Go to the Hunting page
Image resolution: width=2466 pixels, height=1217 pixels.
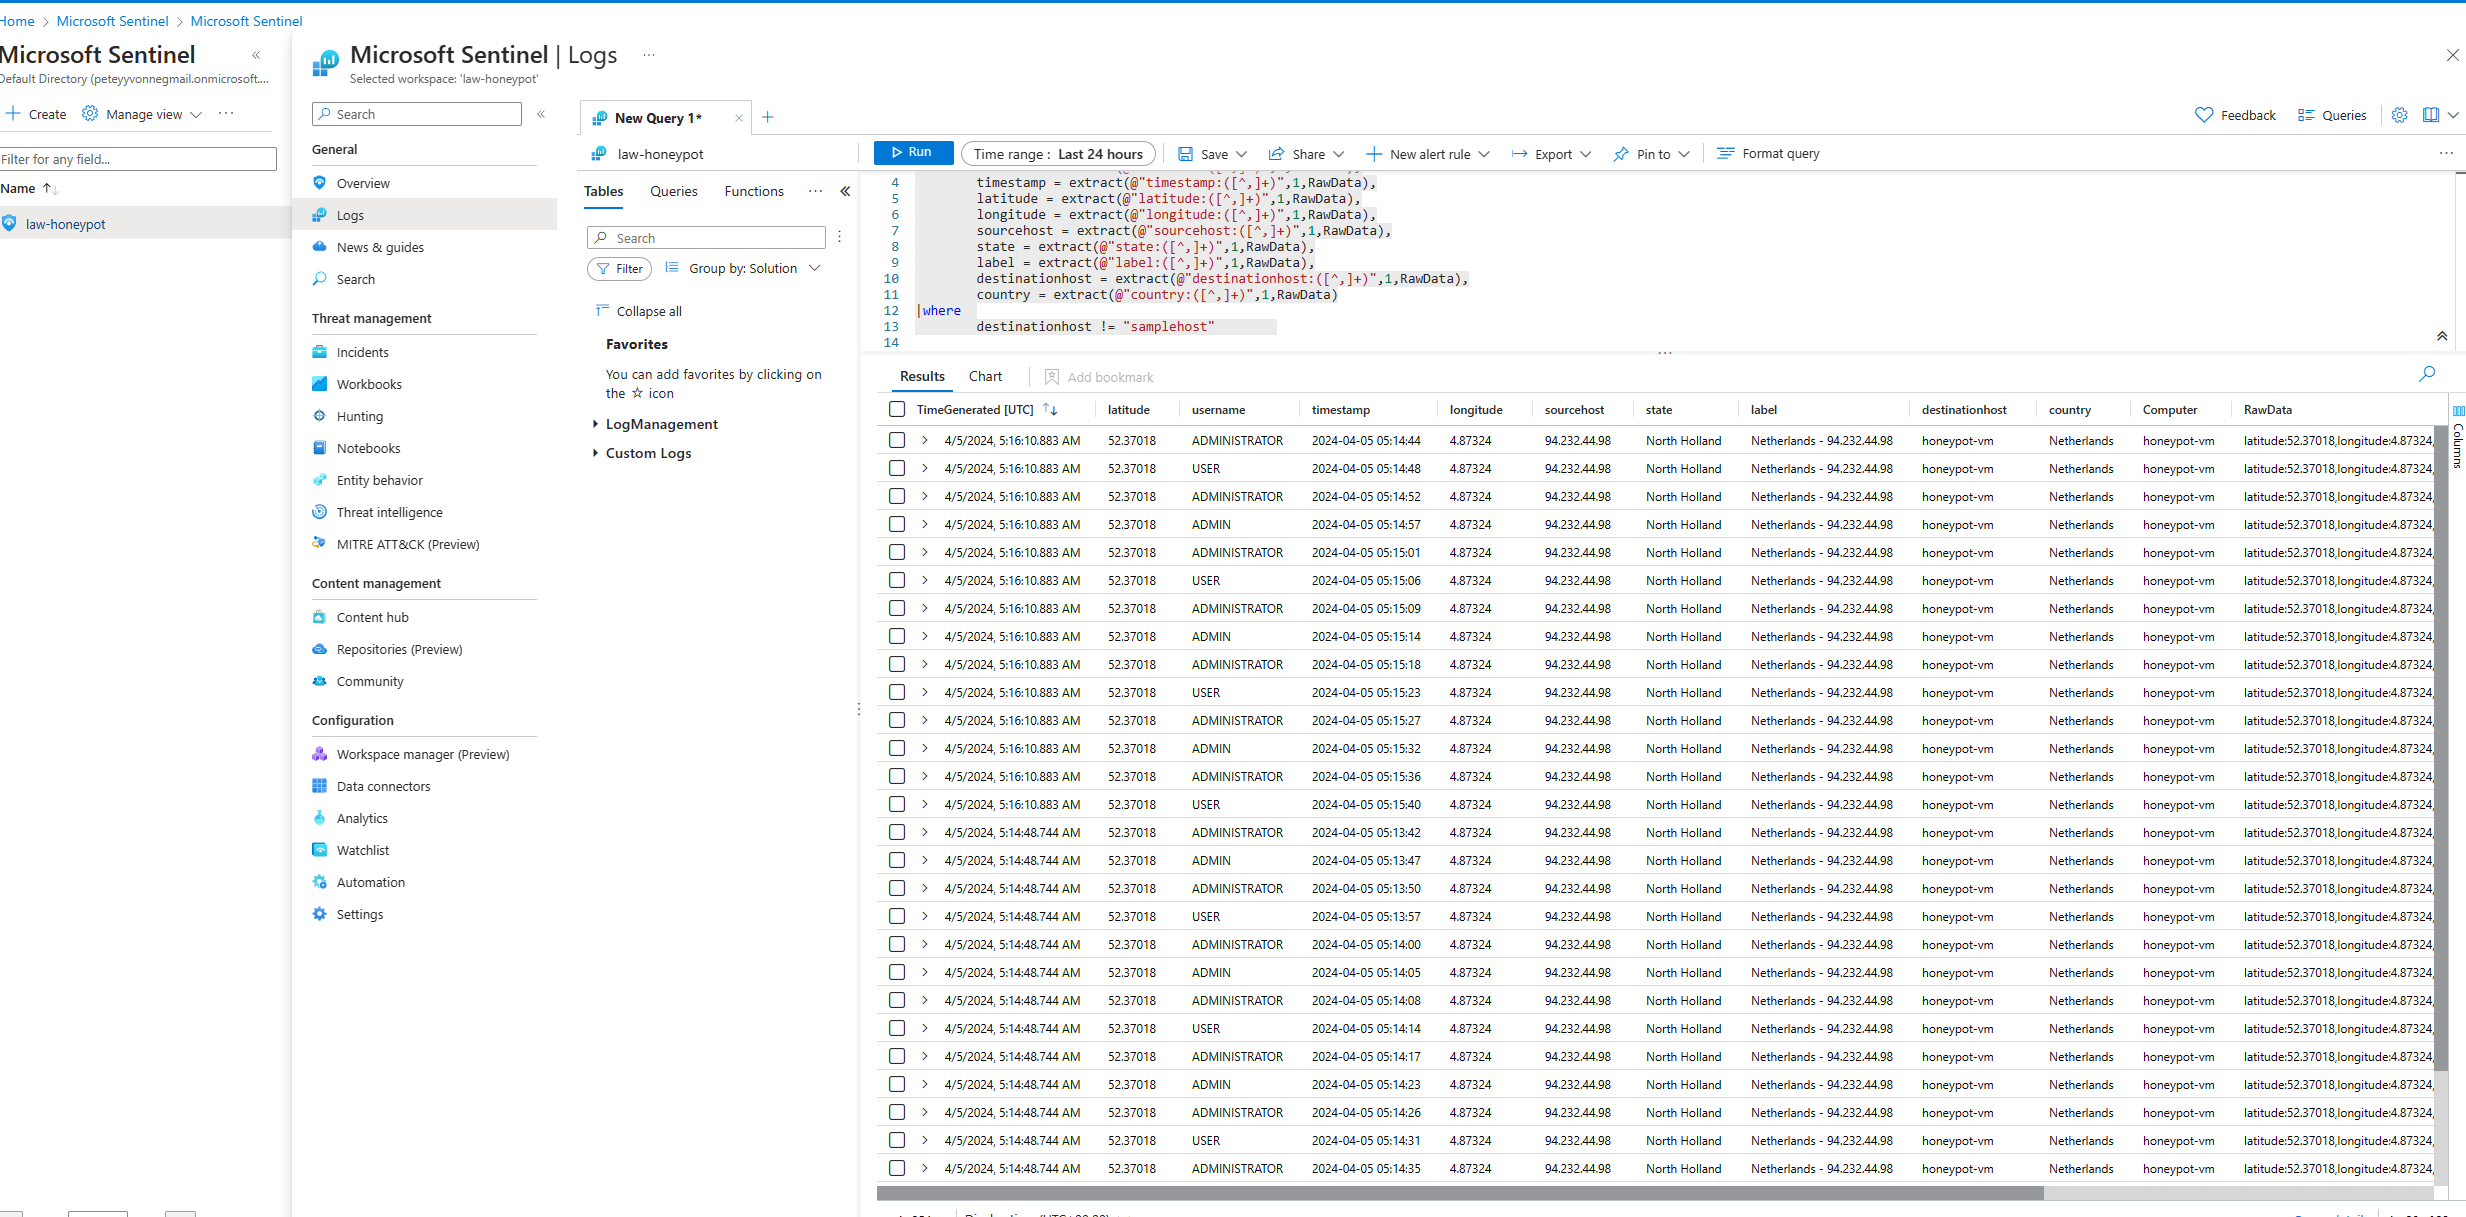359,416
